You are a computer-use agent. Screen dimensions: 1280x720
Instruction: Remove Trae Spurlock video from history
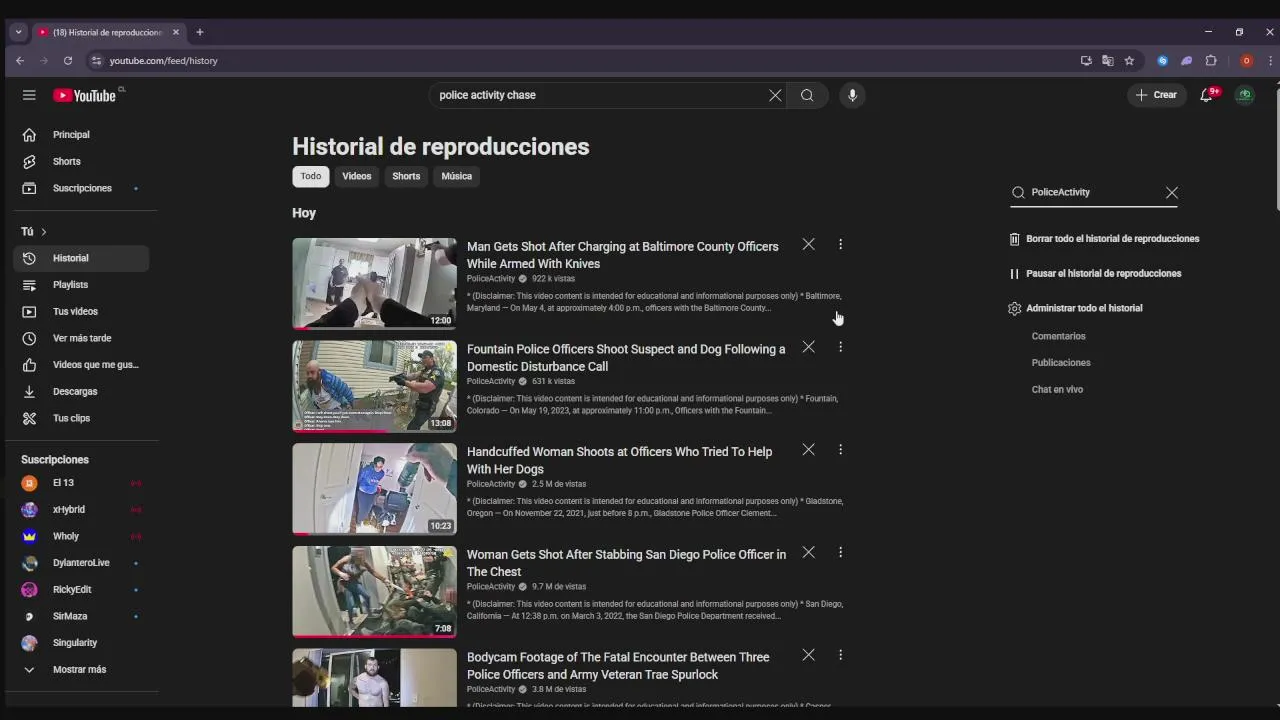tap(808, 655)
